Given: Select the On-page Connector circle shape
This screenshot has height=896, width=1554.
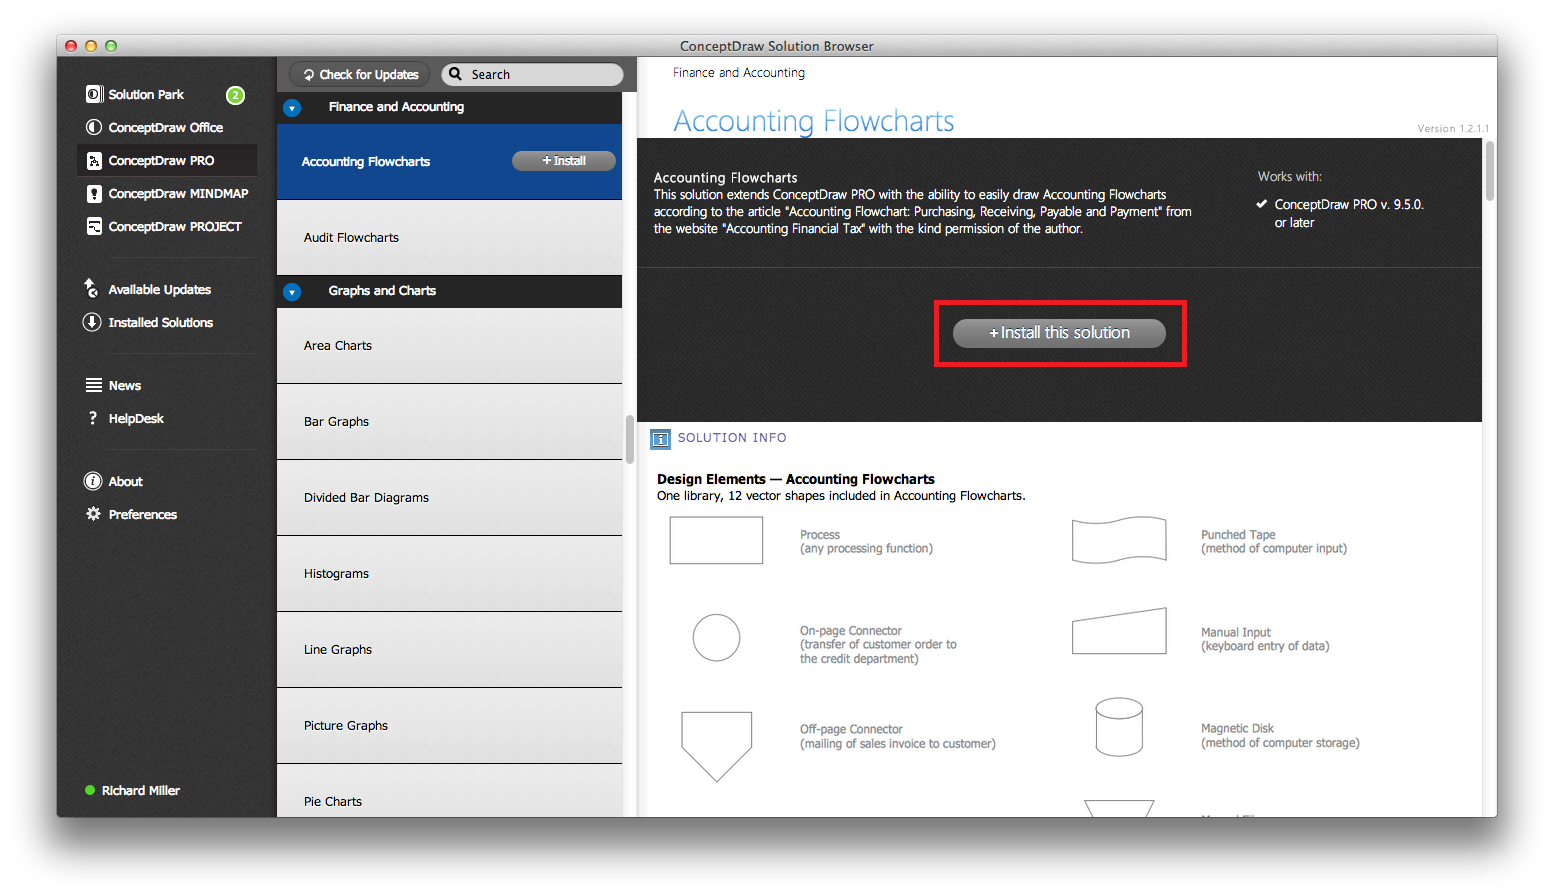Looking at the screenshot, I should [716, 638].
